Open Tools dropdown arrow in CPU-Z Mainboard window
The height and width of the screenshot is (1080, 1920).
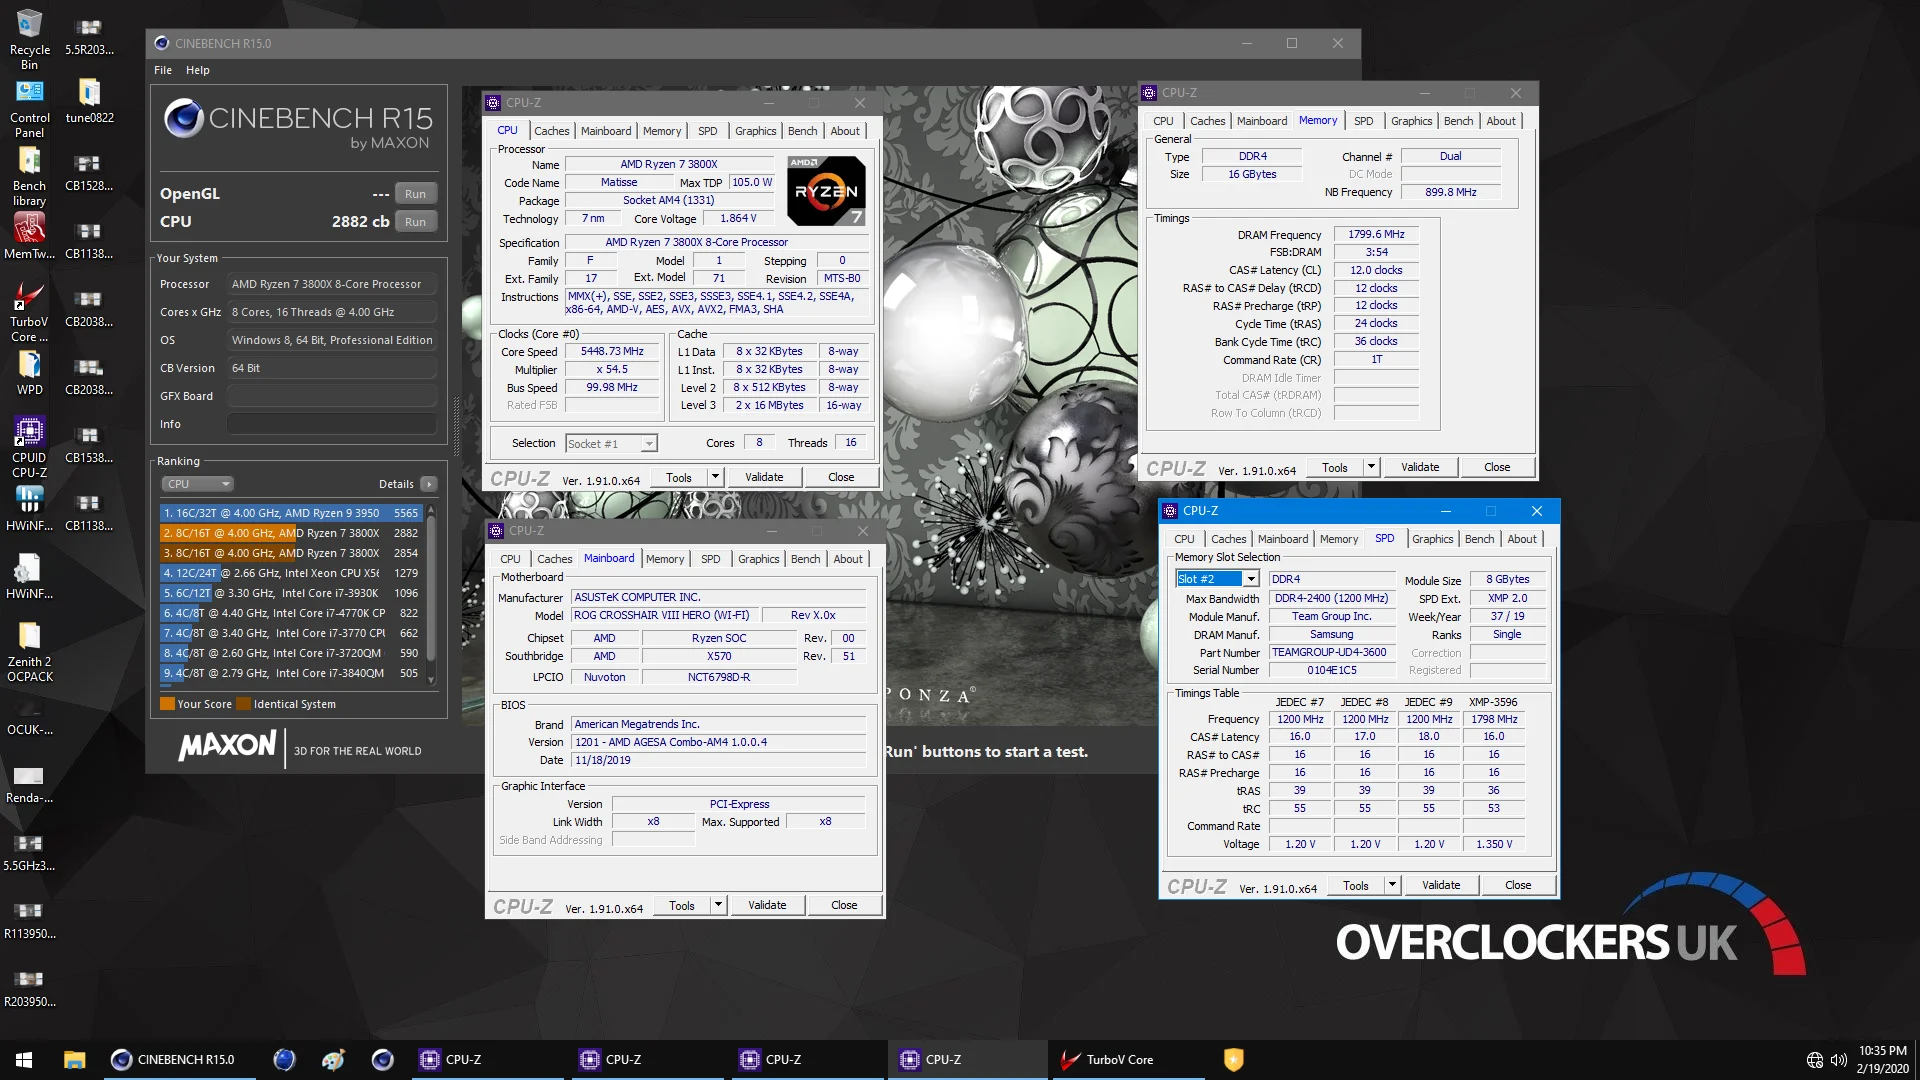pyautogui.click(x=718, y=906)
